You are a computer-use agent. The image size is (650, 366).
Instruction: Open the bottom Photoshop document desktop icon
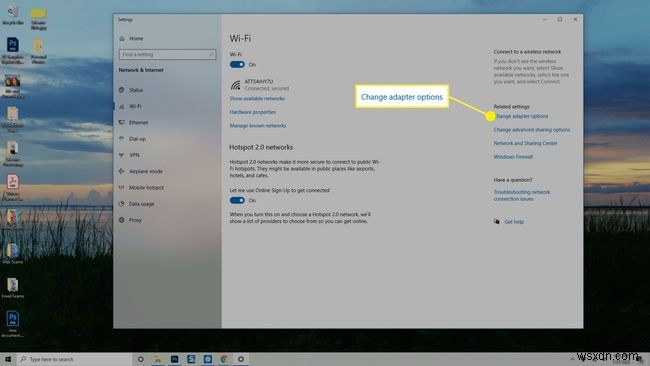point(12,323)
